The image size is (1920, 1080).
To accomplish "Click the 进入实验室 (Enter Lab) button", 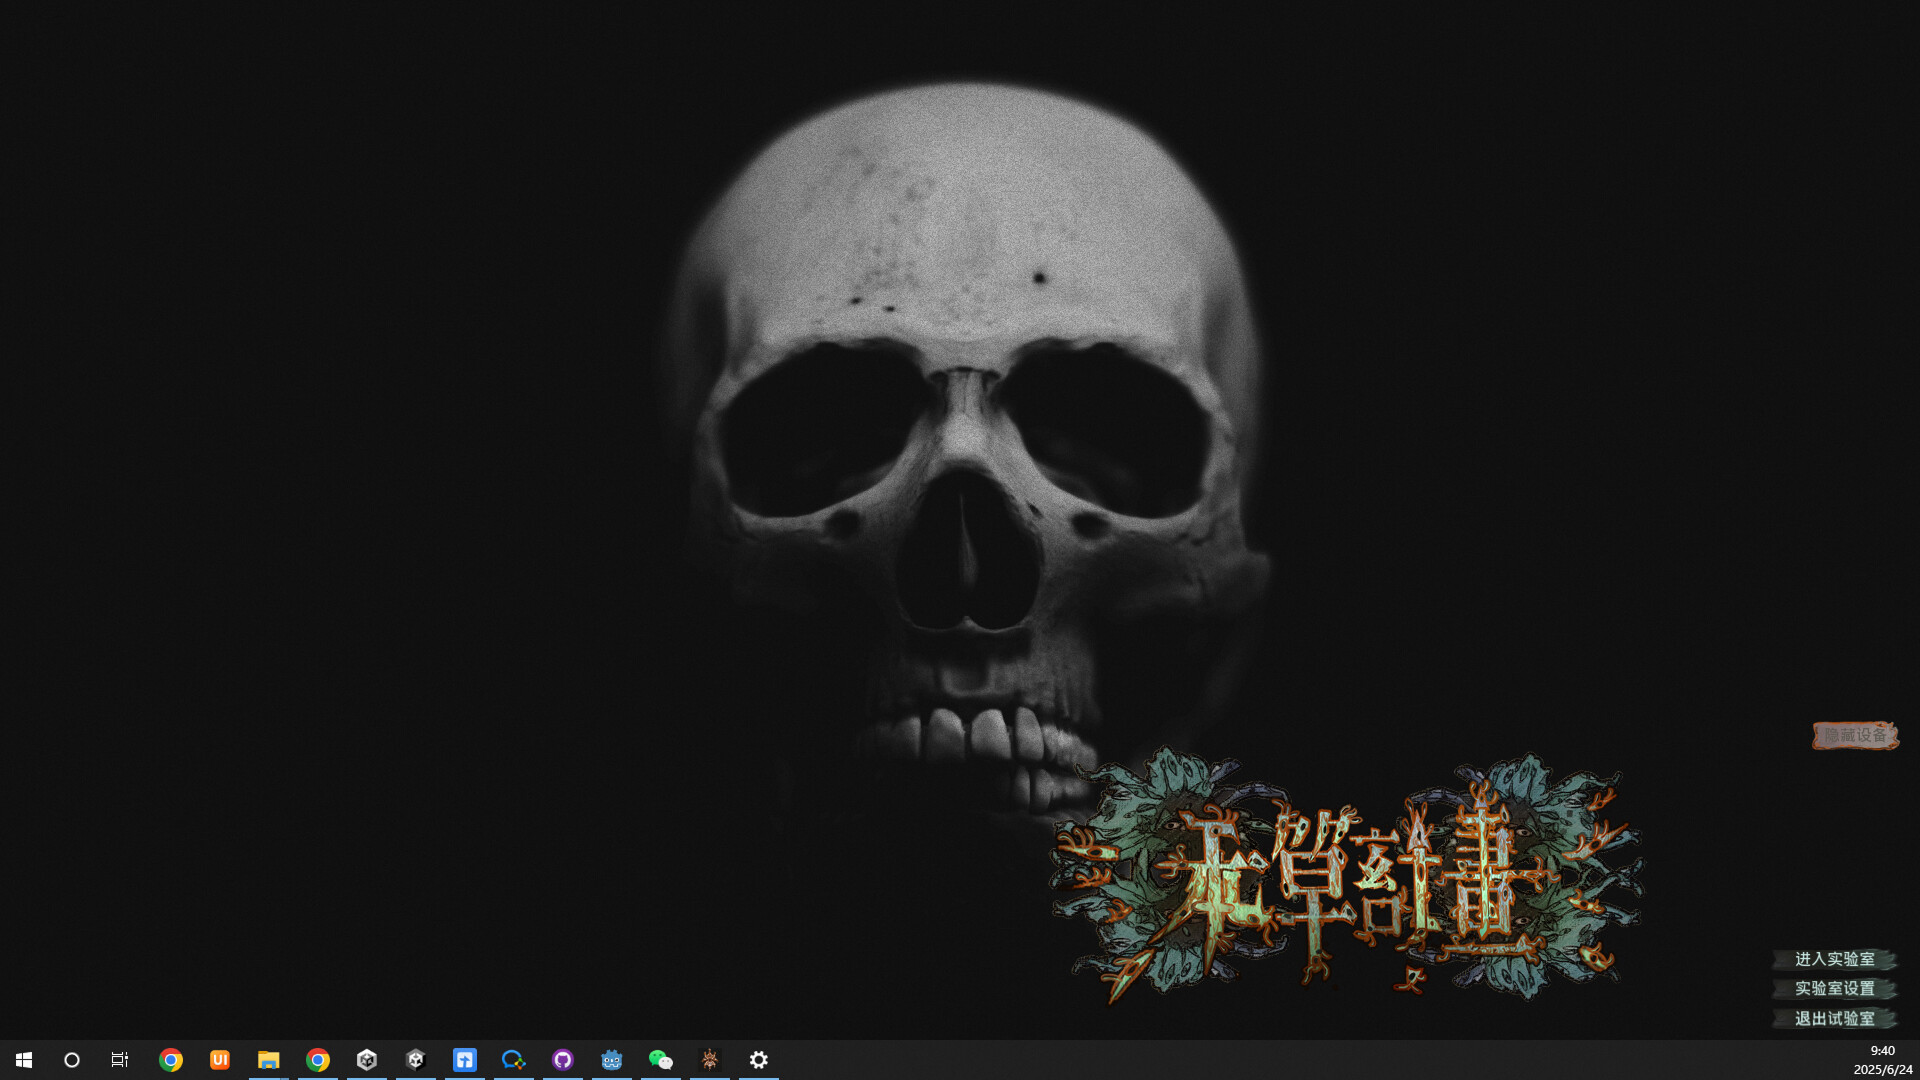I will [1836, 960].
